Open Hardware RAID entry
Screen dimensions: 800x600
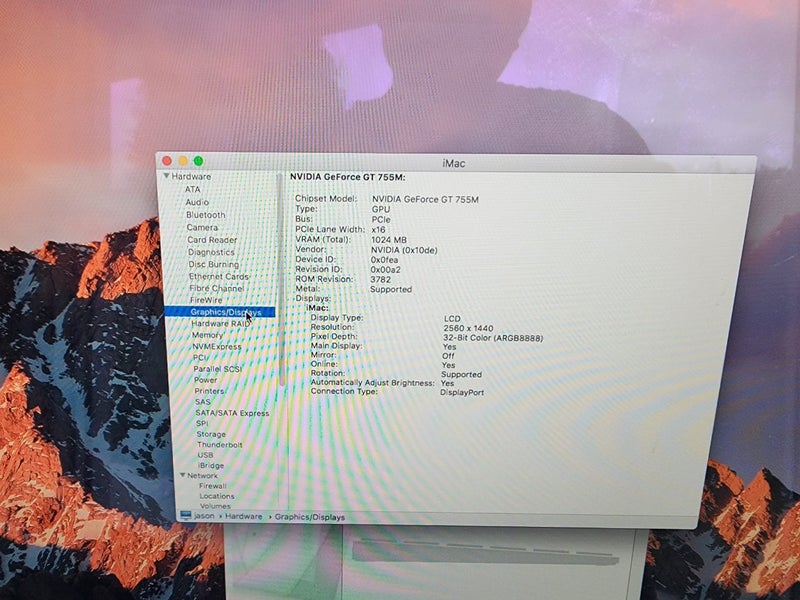221,323
